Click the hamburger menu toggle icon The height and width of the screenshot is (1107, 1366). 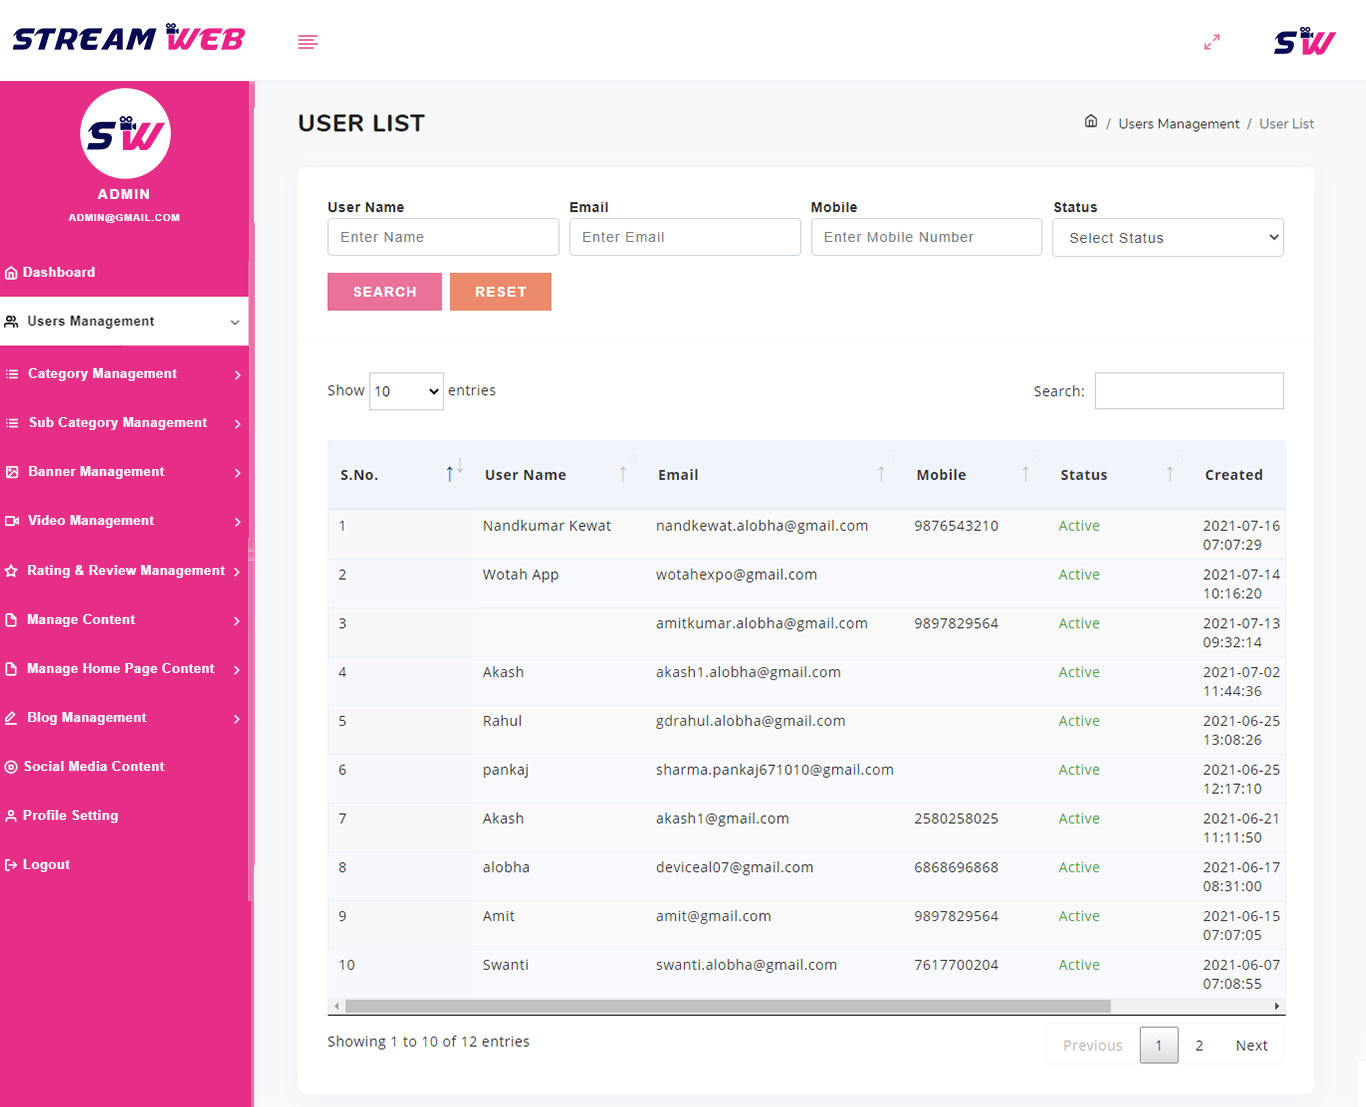(307, 42)
